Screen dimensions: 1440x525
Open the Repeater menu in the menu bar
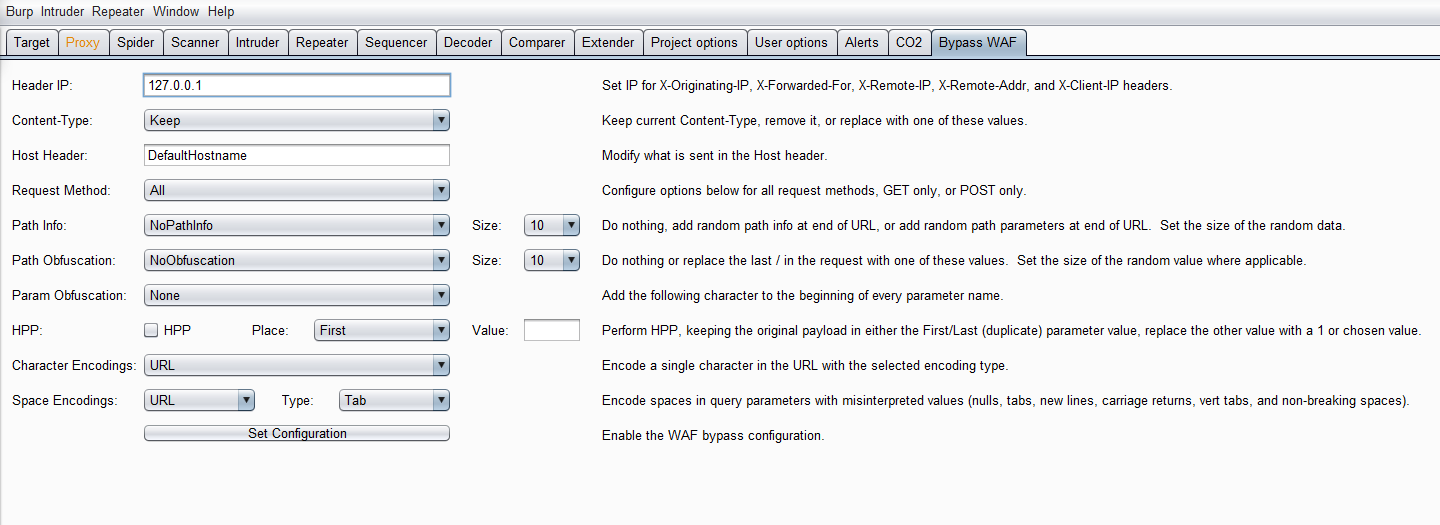point(119,12)
